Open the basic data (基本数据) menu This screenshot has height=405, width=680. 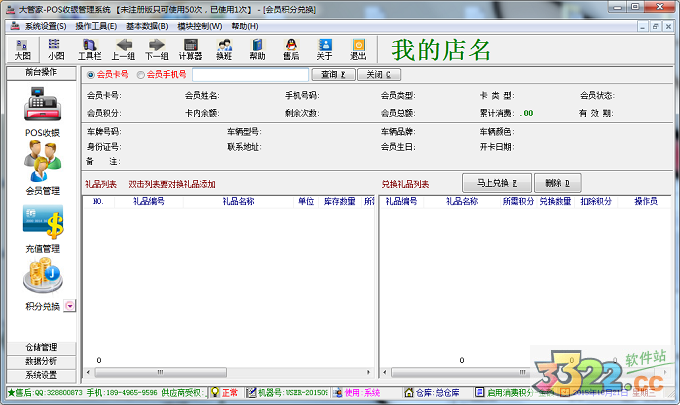click(146, 25)
